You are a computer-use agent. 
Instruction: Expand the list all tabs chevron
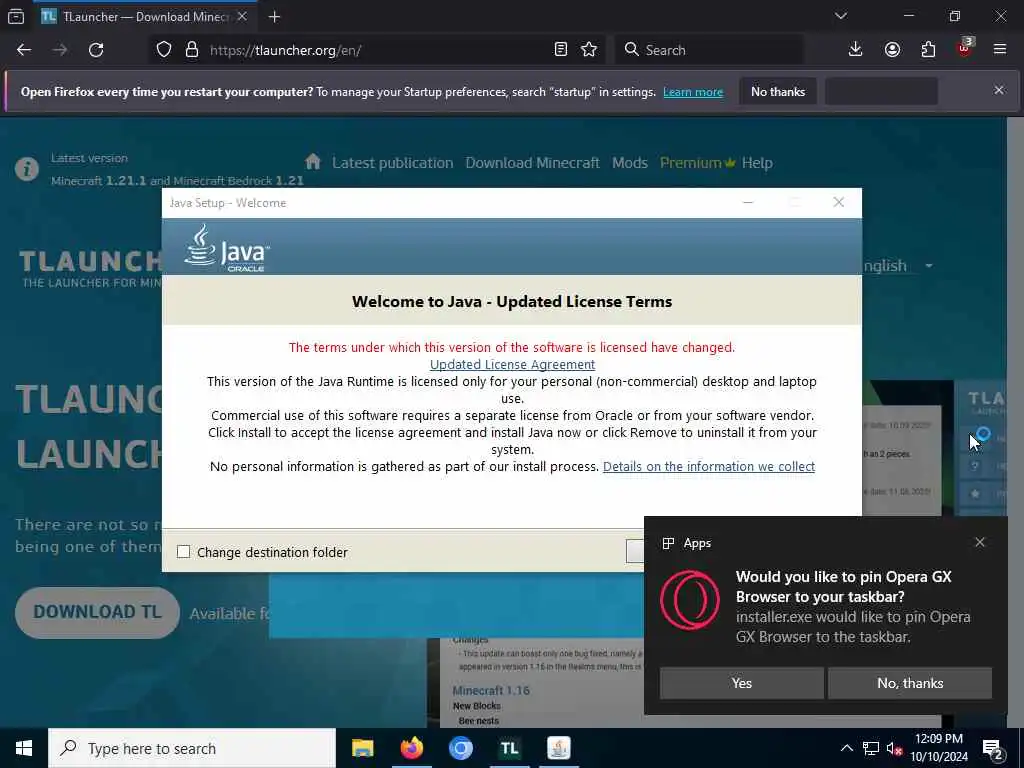coord(841,16)
